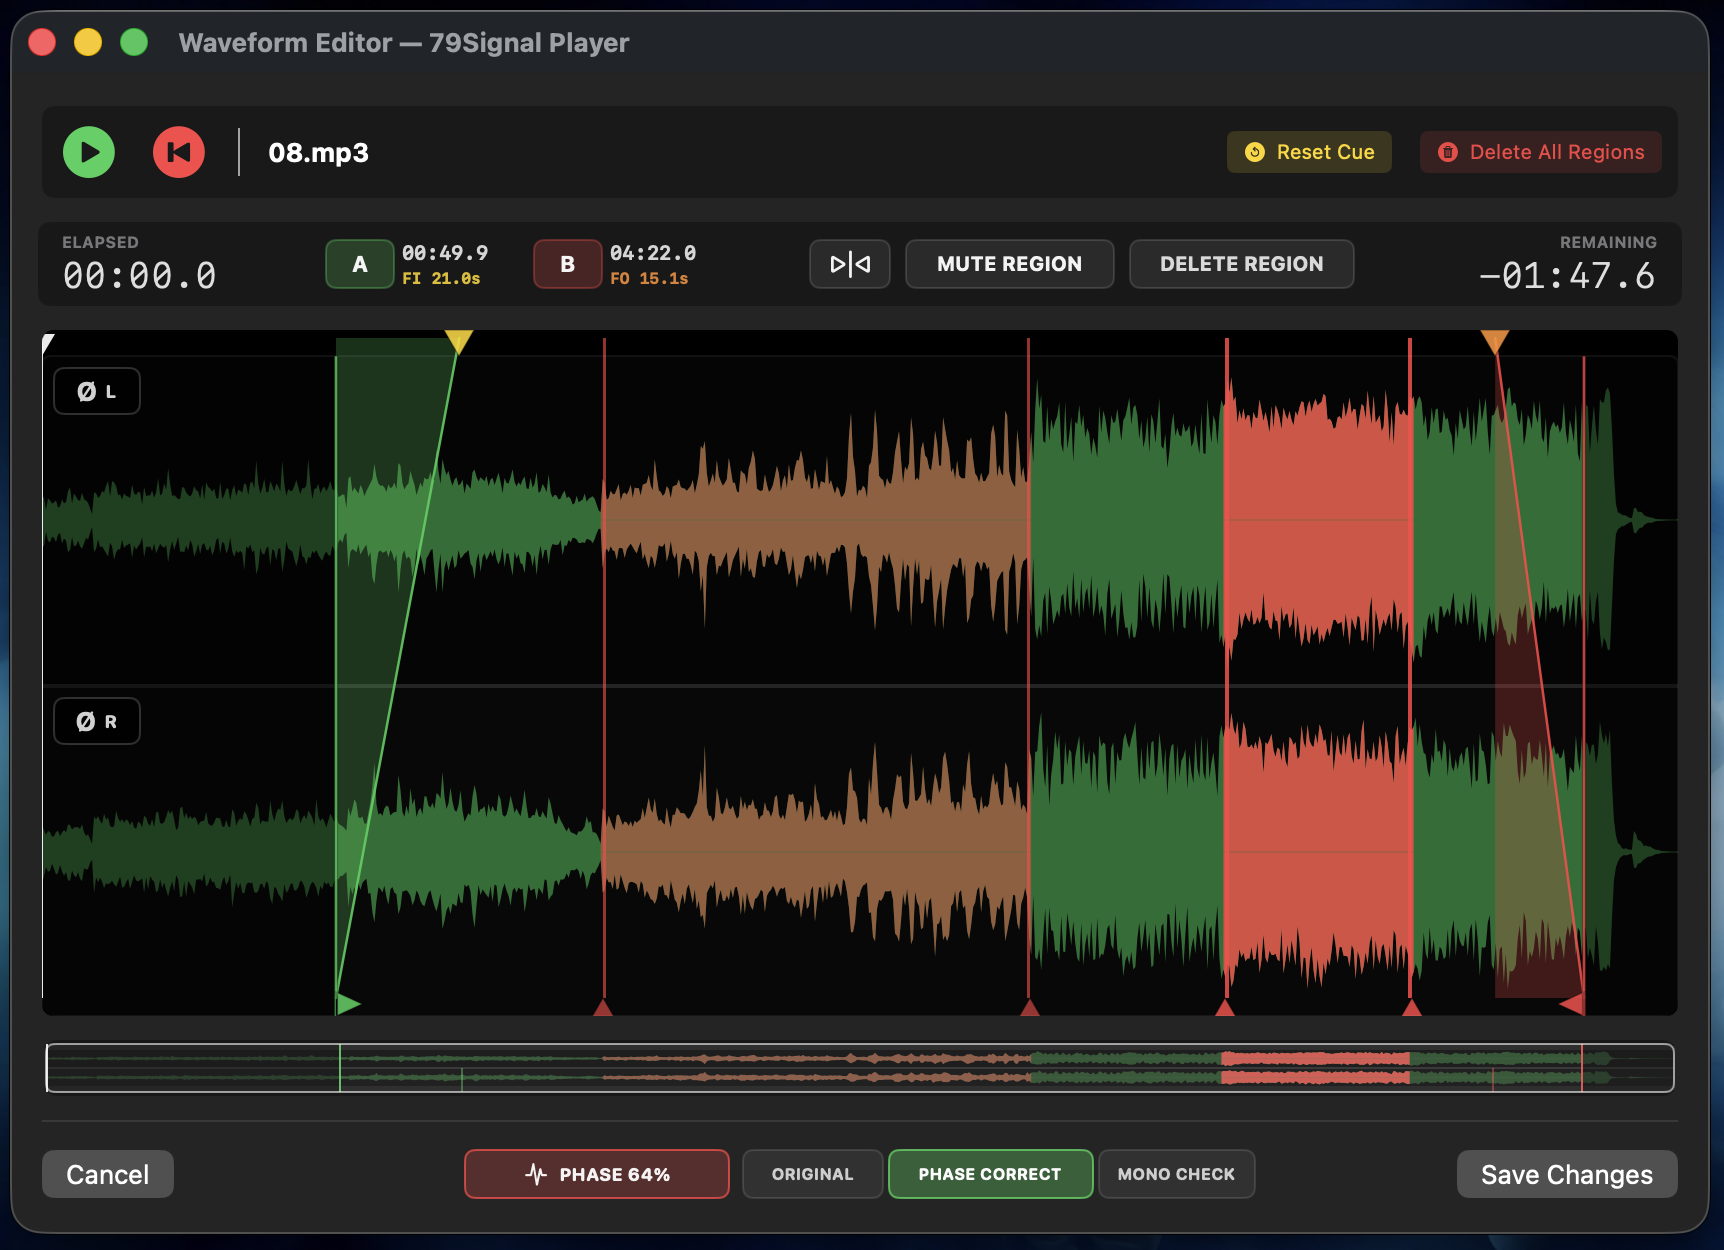
Task: Click the FO 15.1s fade-out value
Action: coord(649,279)
